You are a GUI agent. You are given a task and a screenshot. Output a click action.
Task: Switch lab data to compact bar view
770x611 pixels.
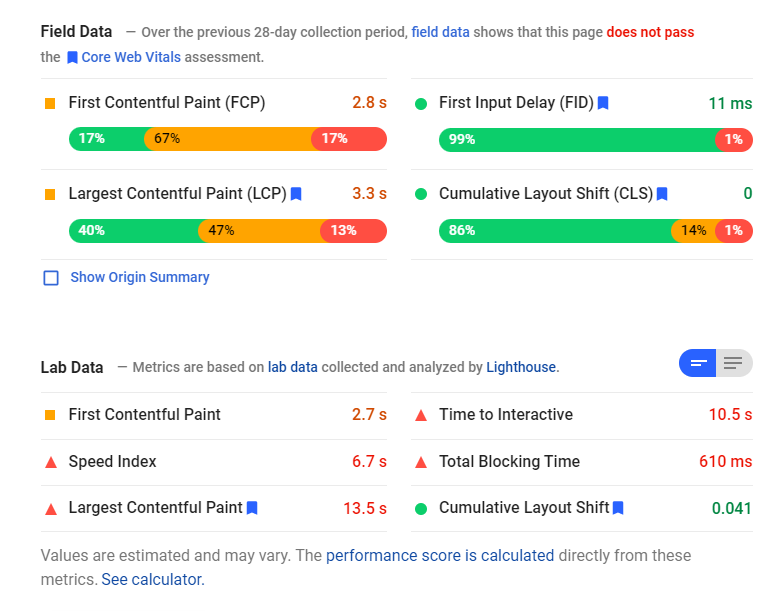698,363
